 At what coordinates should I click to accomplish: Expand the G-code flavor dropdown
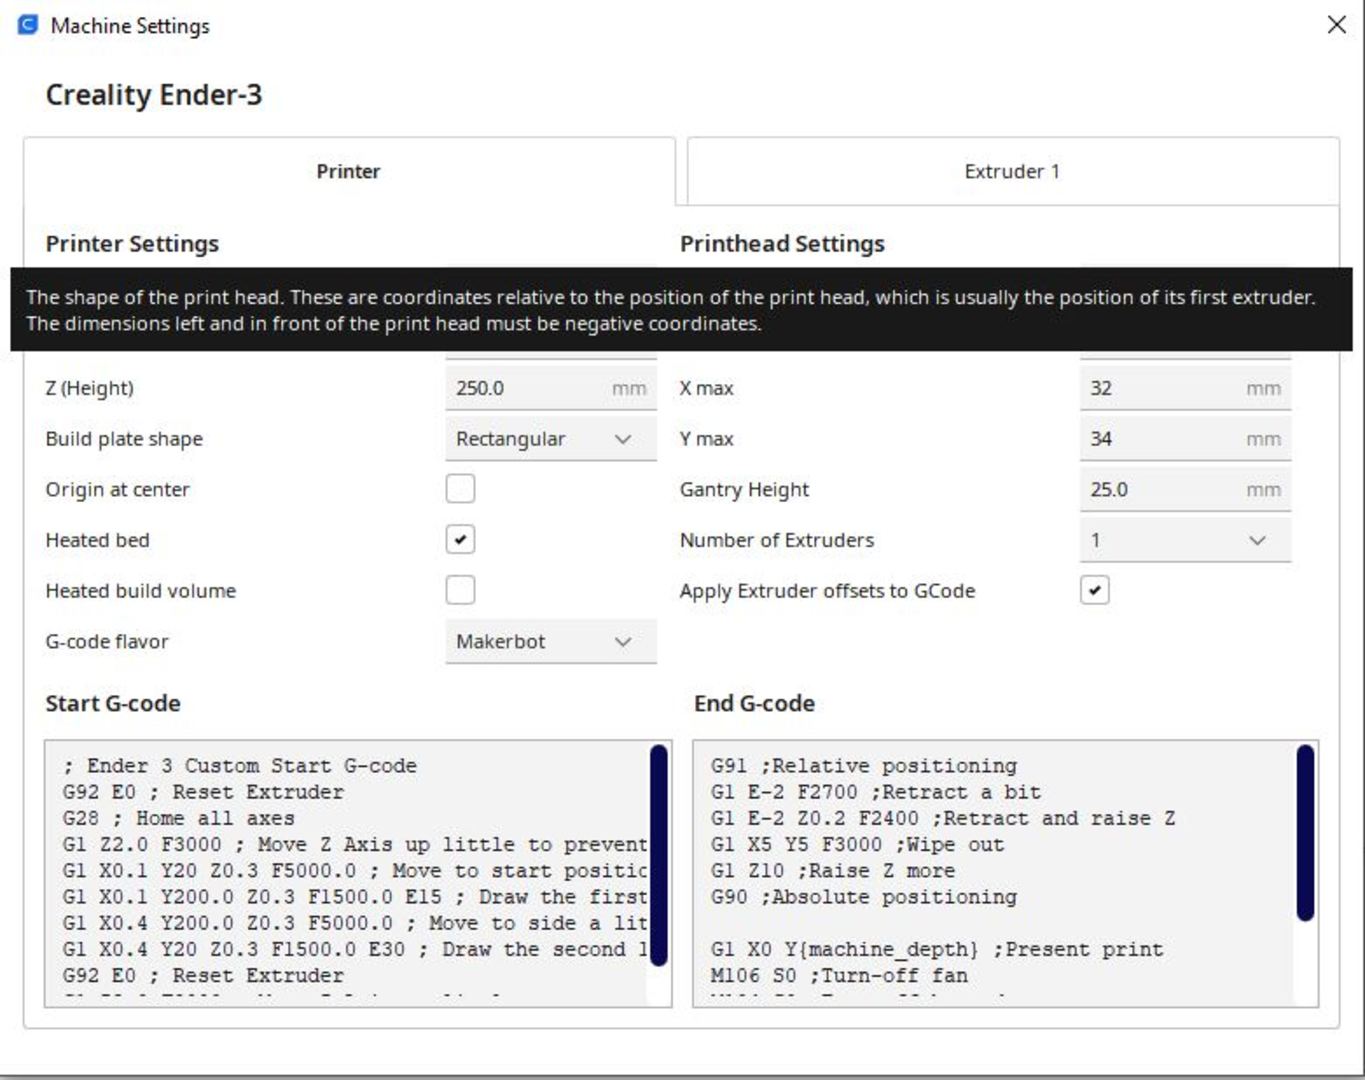coord(551,641)
